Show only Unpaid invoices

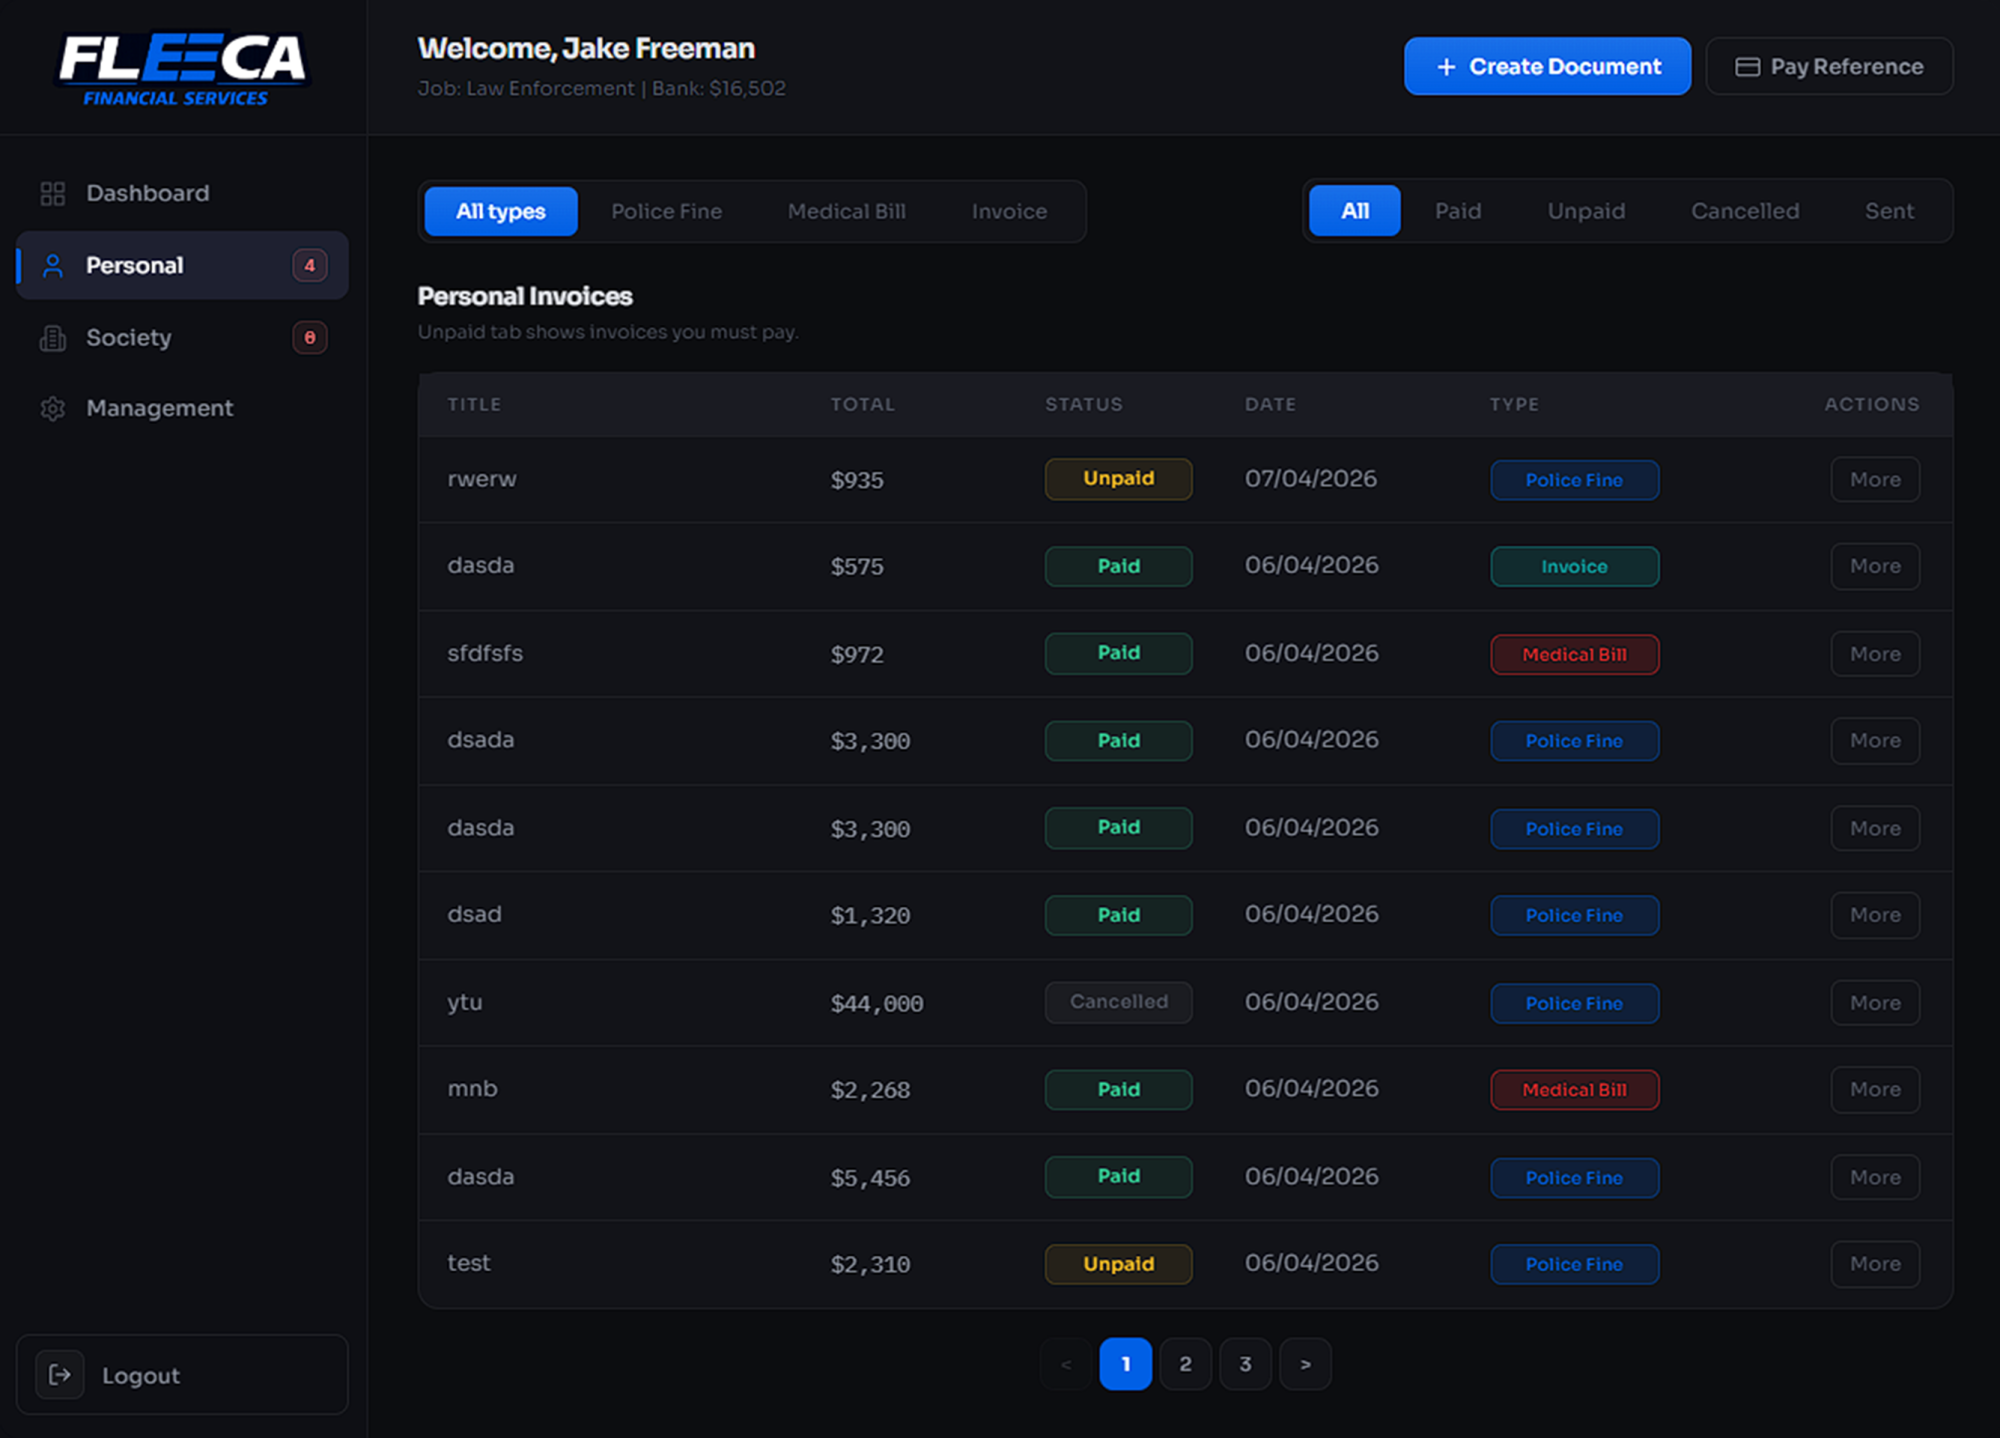tap(1587, 211)
